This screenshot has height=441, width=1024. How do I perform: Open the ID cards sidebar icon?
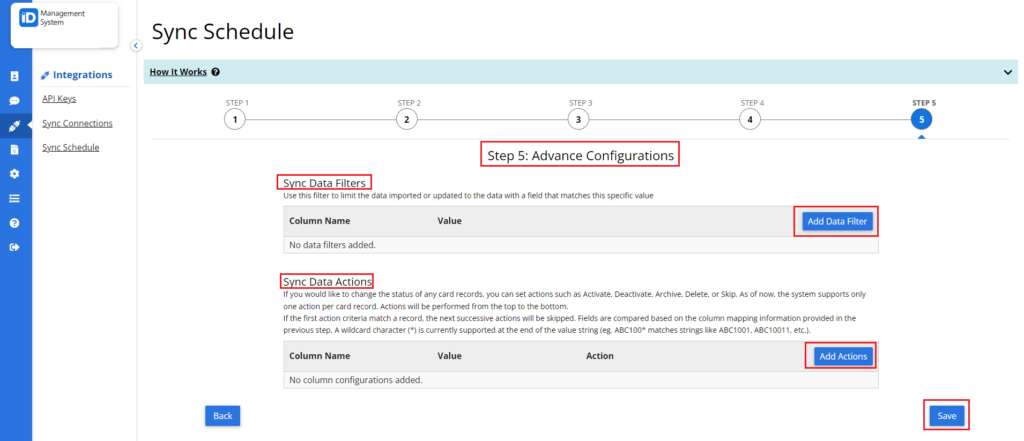click(x=14, y=76)
